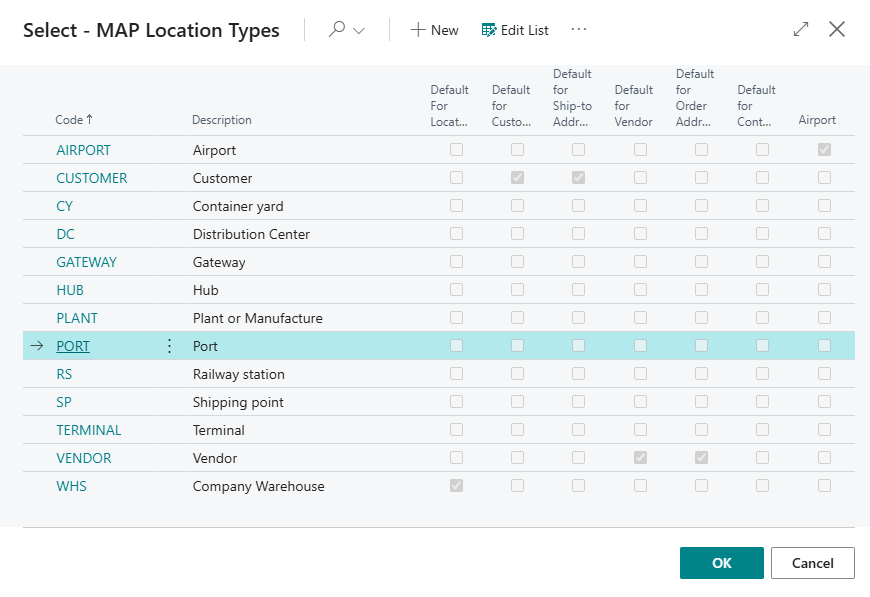Image resolution: width=870 pixels, height=597 pixels.
Task: Toggle Airport checkbox in AIRPORT row
Action: [824, 150]
